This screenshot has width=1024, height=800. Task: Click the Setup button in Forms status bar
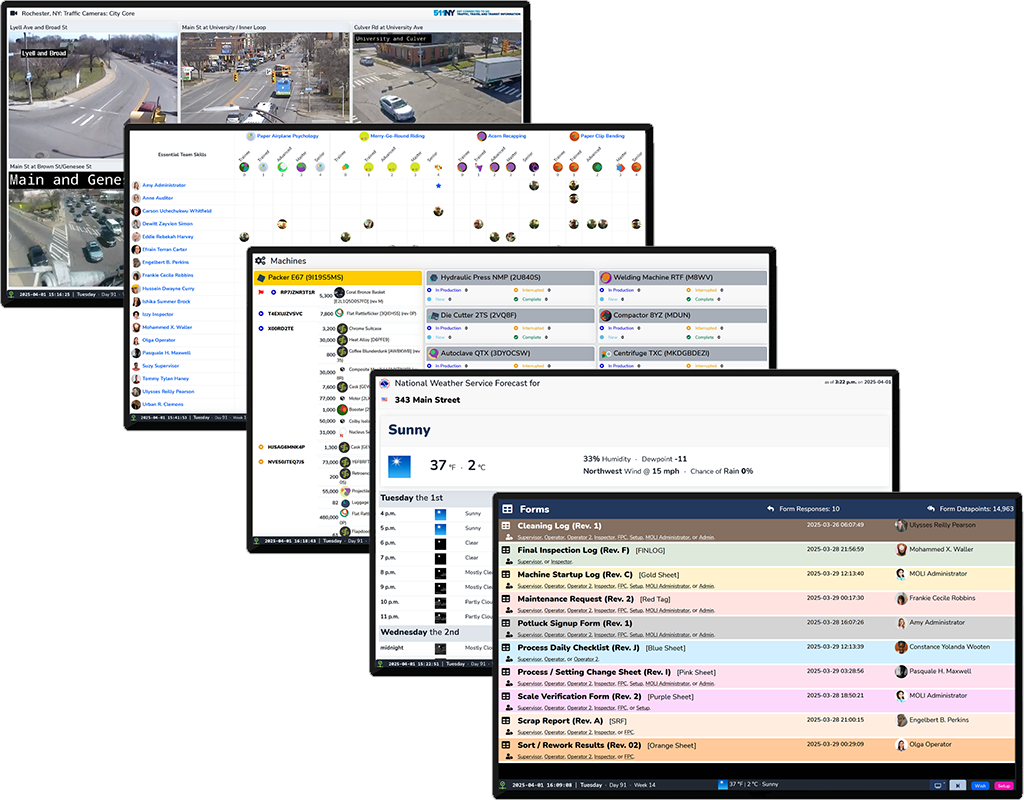1004,786
